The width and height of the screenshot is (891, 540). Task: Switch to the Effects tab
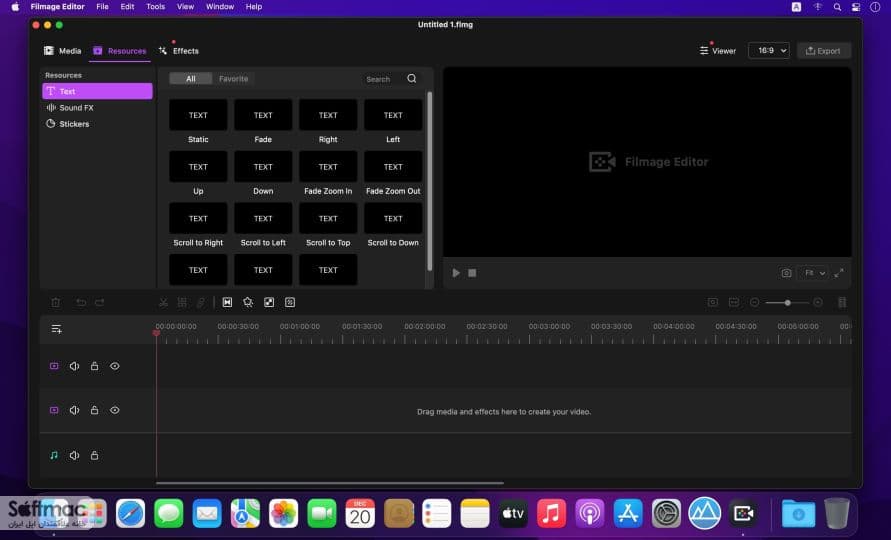pos(178,51)
